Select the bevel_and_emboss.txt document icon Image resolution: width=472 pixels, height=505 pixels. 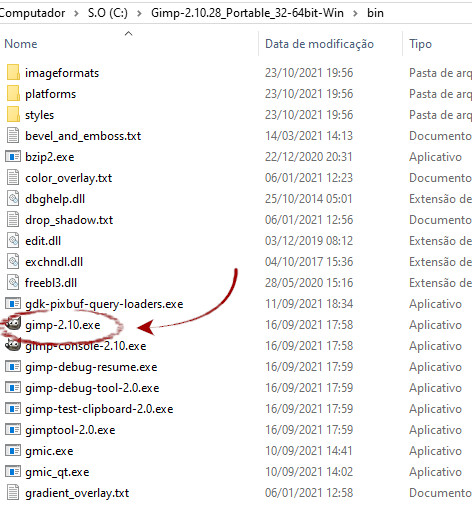[13, 136]
